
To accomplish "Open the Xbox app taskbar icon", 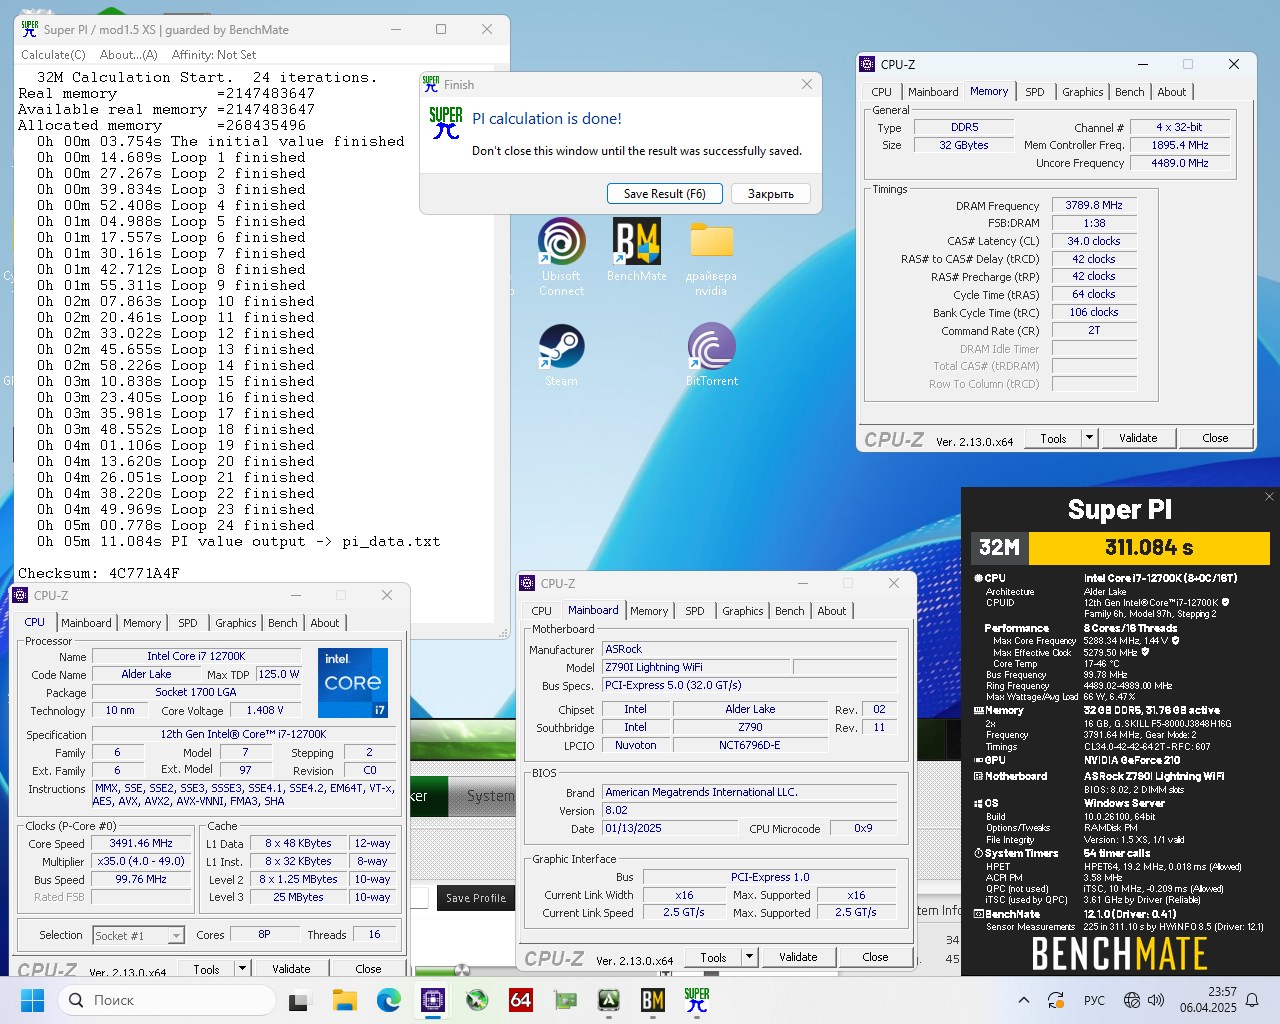I will coord(477,1000).
